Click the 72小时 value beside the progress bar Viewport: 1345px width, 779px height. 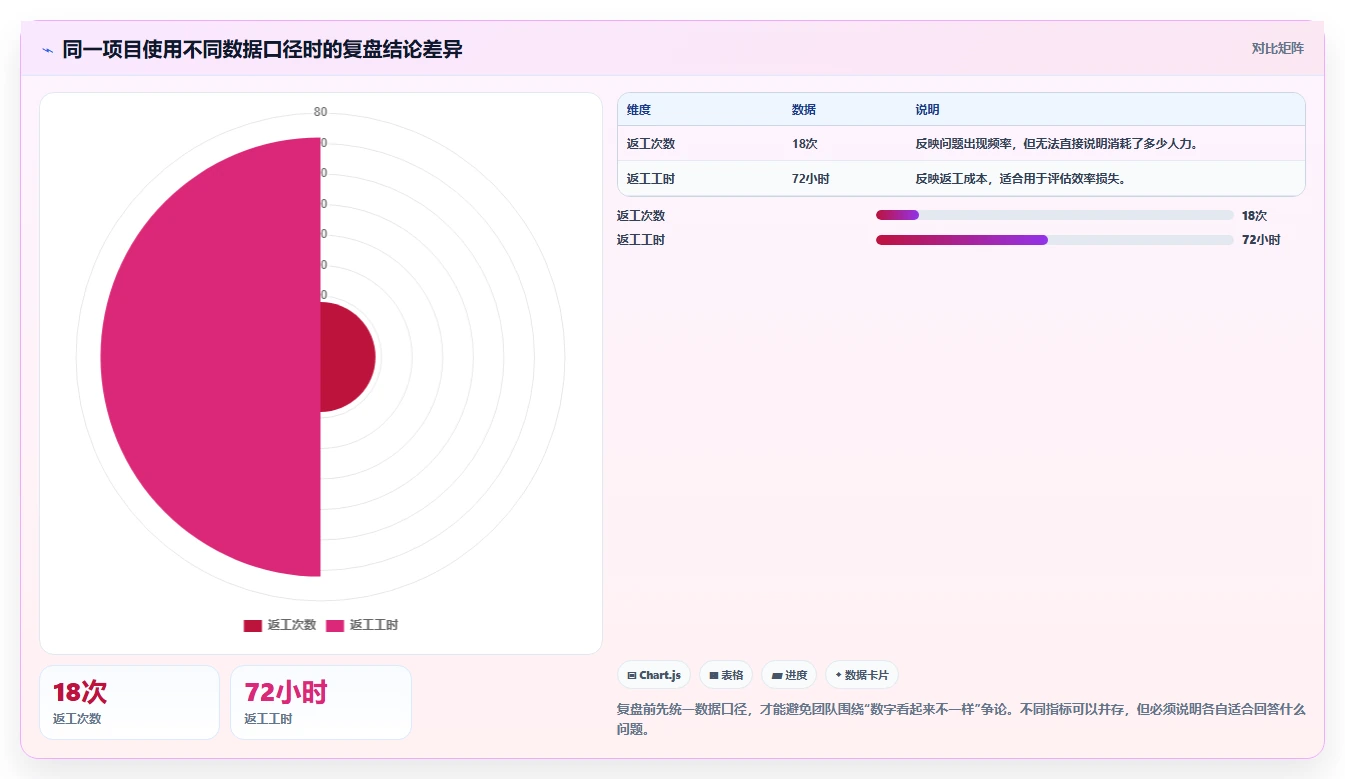pyautogui.click(x=1261, y=240)
